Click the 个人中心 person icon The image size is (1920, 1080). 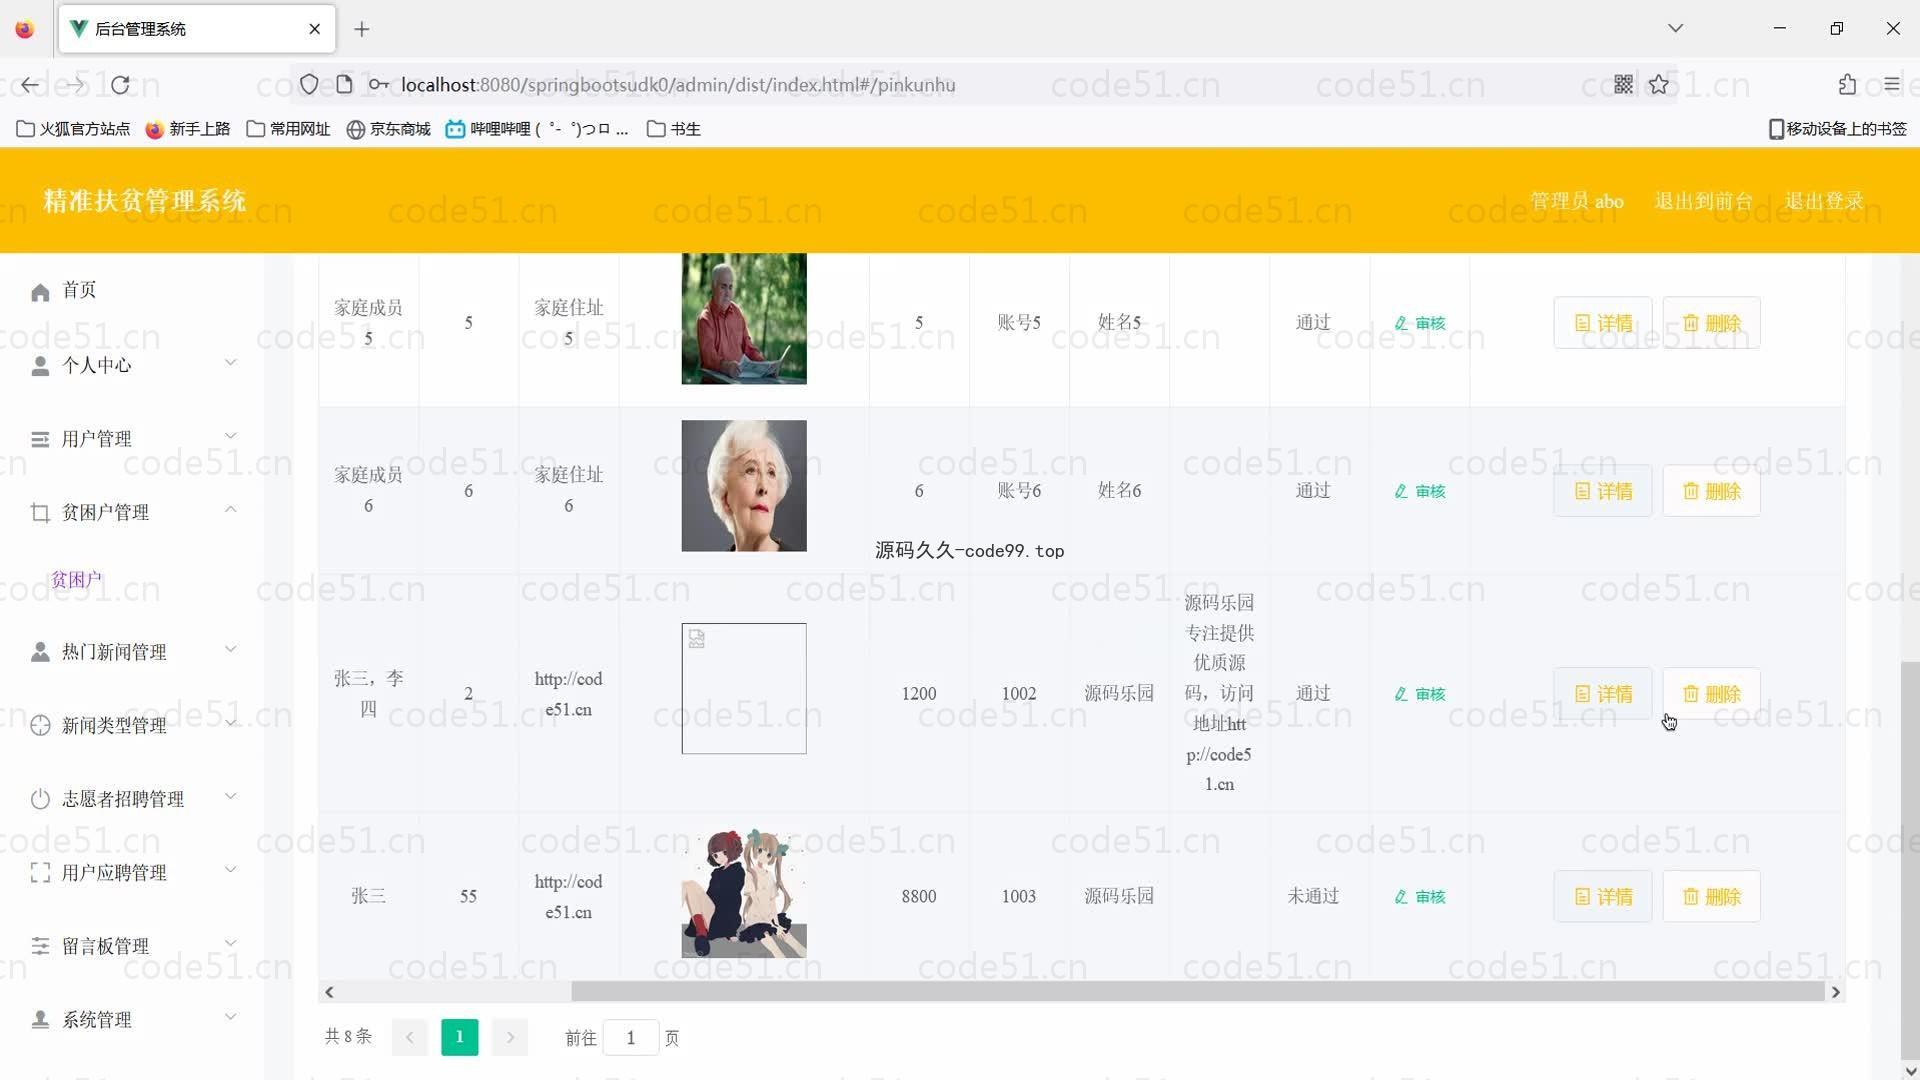40,366
